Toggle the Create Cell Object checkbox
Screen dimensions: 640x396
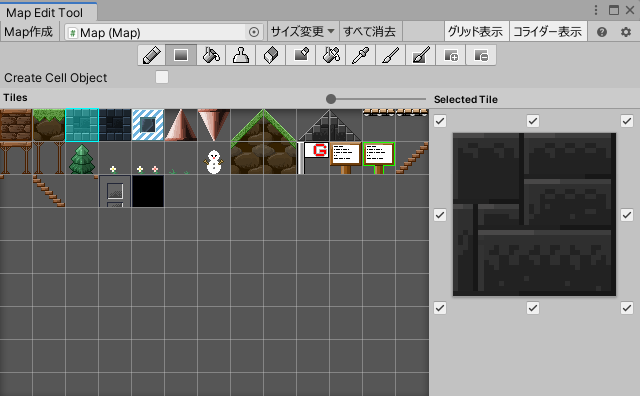[x=162, y=77]
